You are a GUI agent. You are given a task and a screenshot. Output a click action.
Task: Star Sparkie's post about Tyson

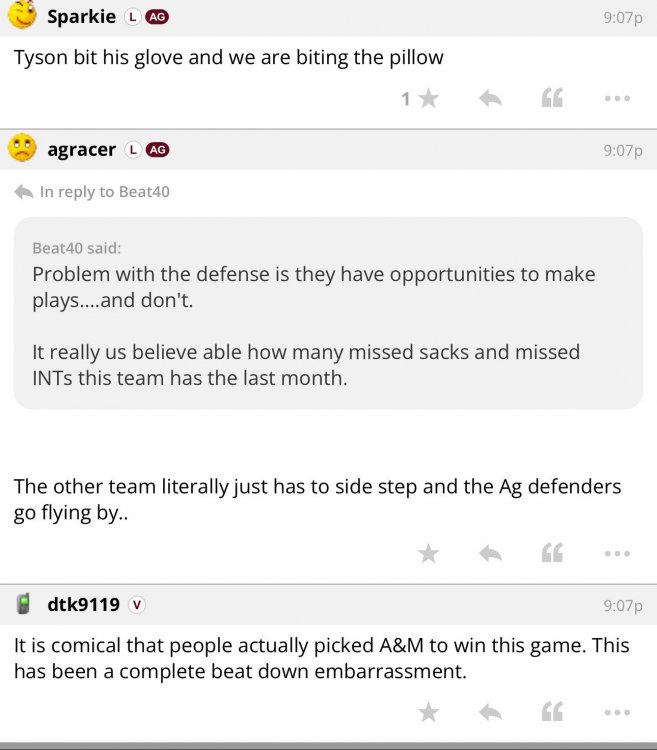[428, 98]
